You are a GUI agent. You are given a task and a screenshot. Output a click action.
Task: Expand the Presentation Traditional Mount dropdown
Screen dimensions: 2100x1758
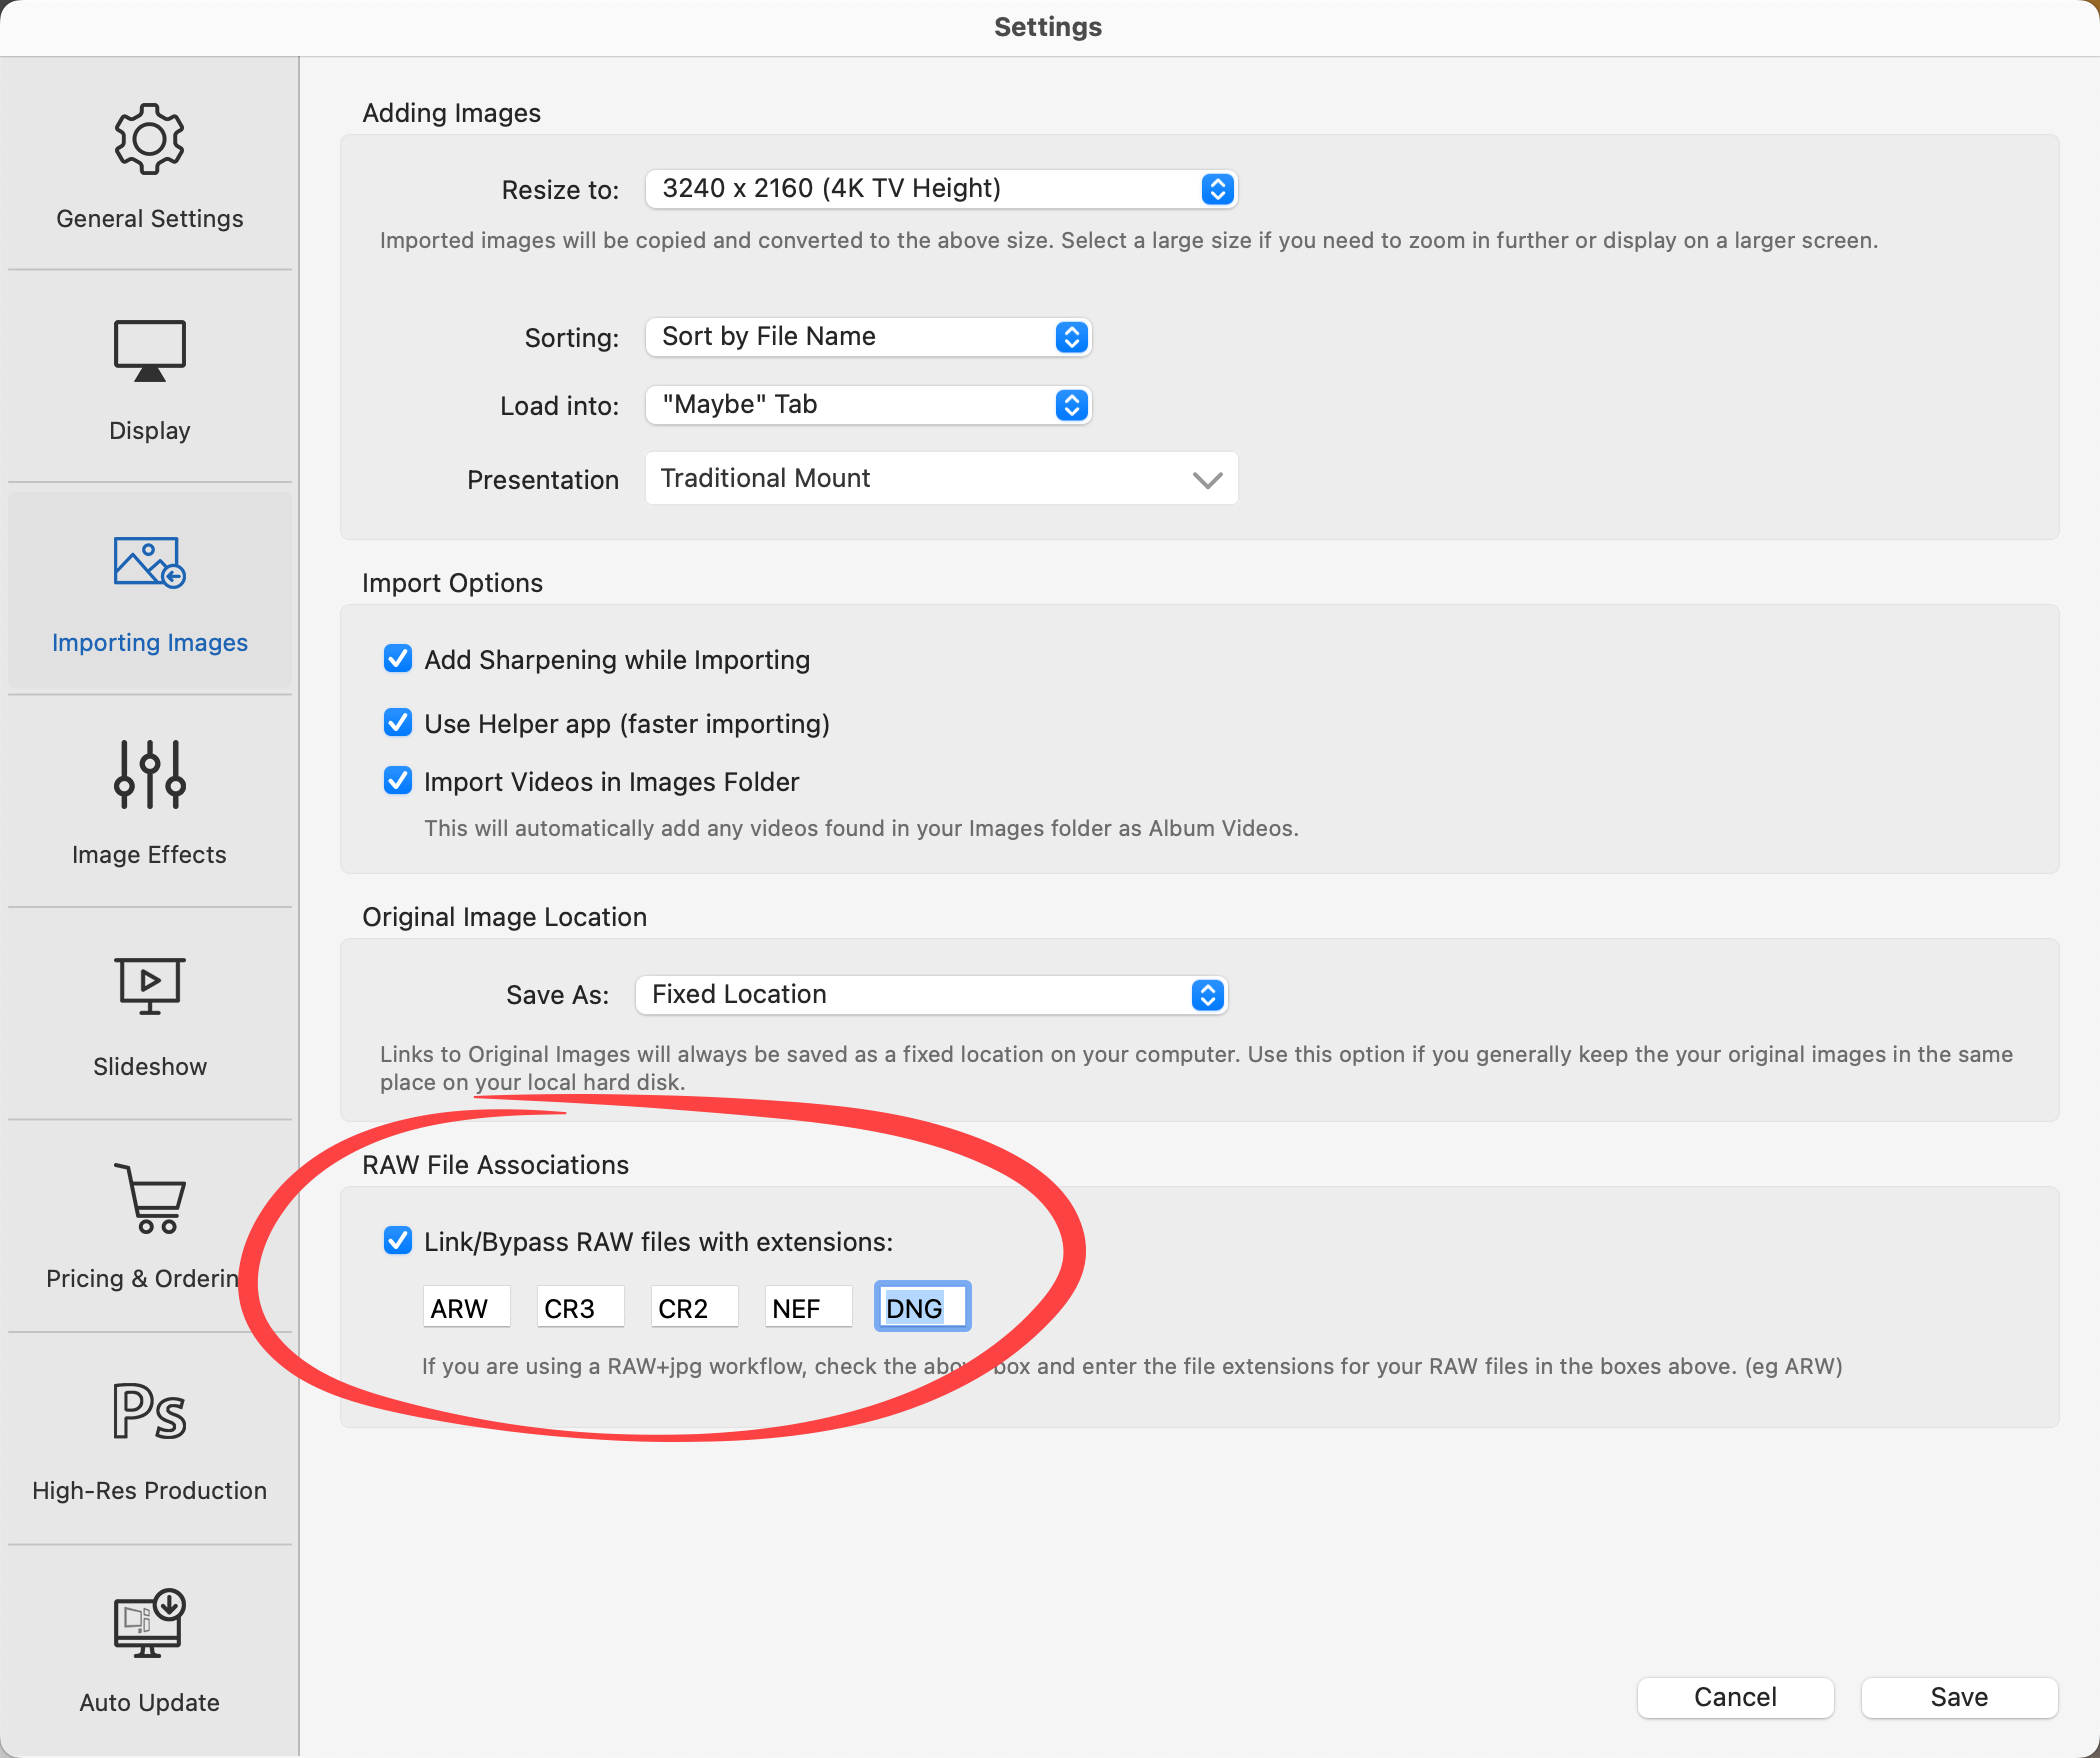coord(940,479)
